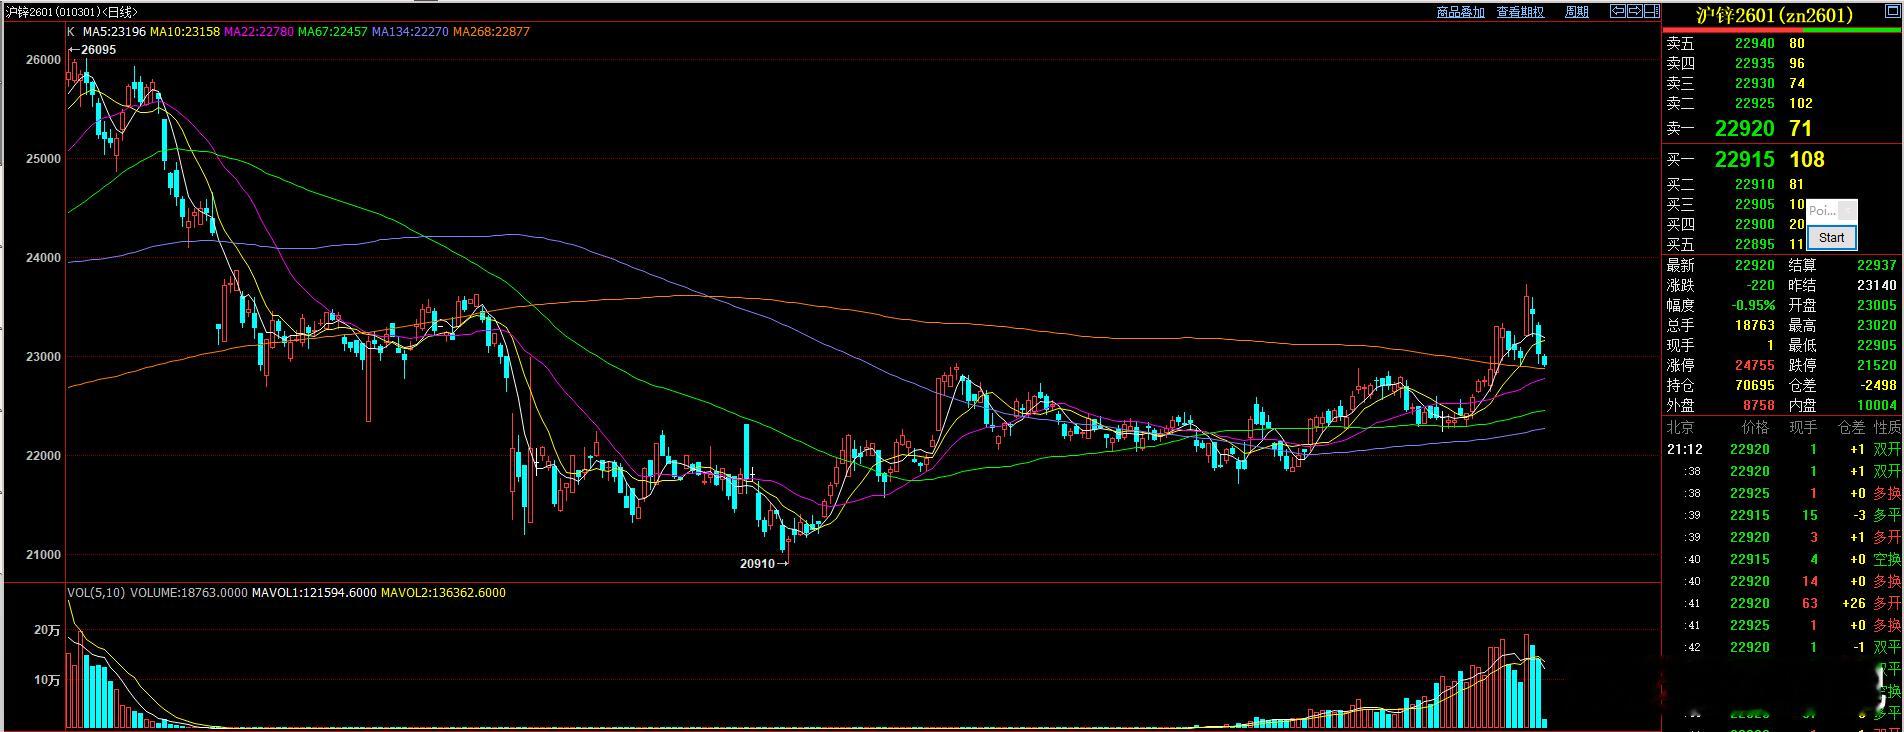This screenshot has height=732, width=1904.
Task: Open the 周期 period selector
Action: 1577,12
